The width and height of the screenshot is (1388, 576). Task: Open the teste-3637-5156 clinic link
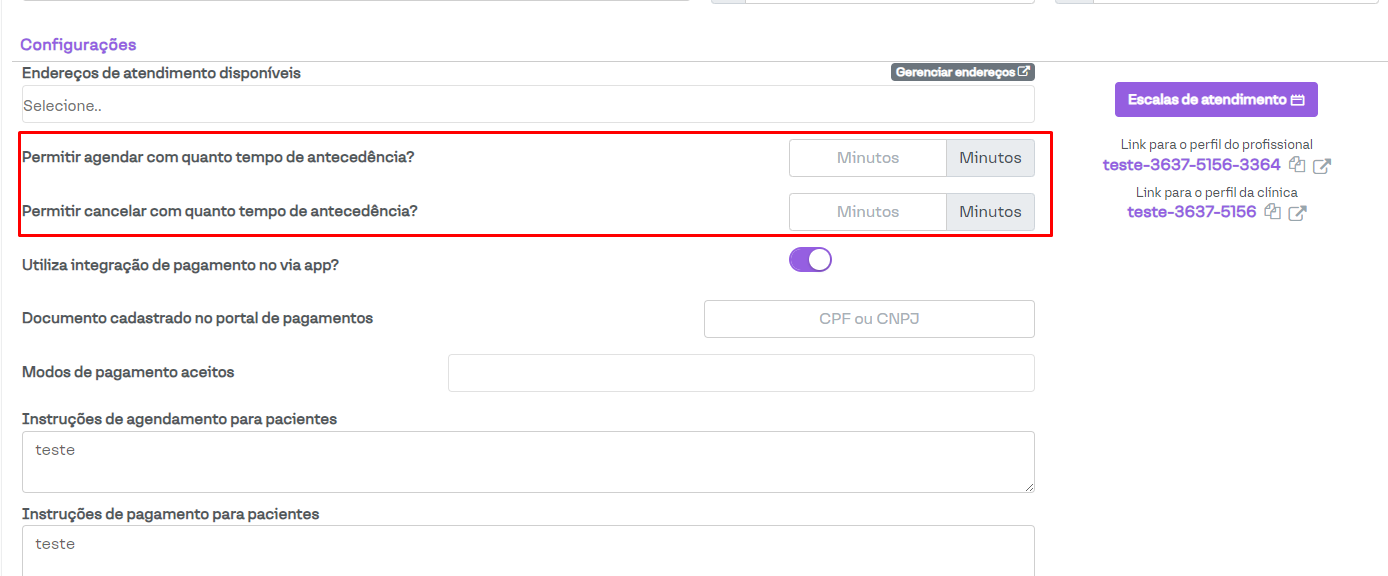(x=1191, y=212)
